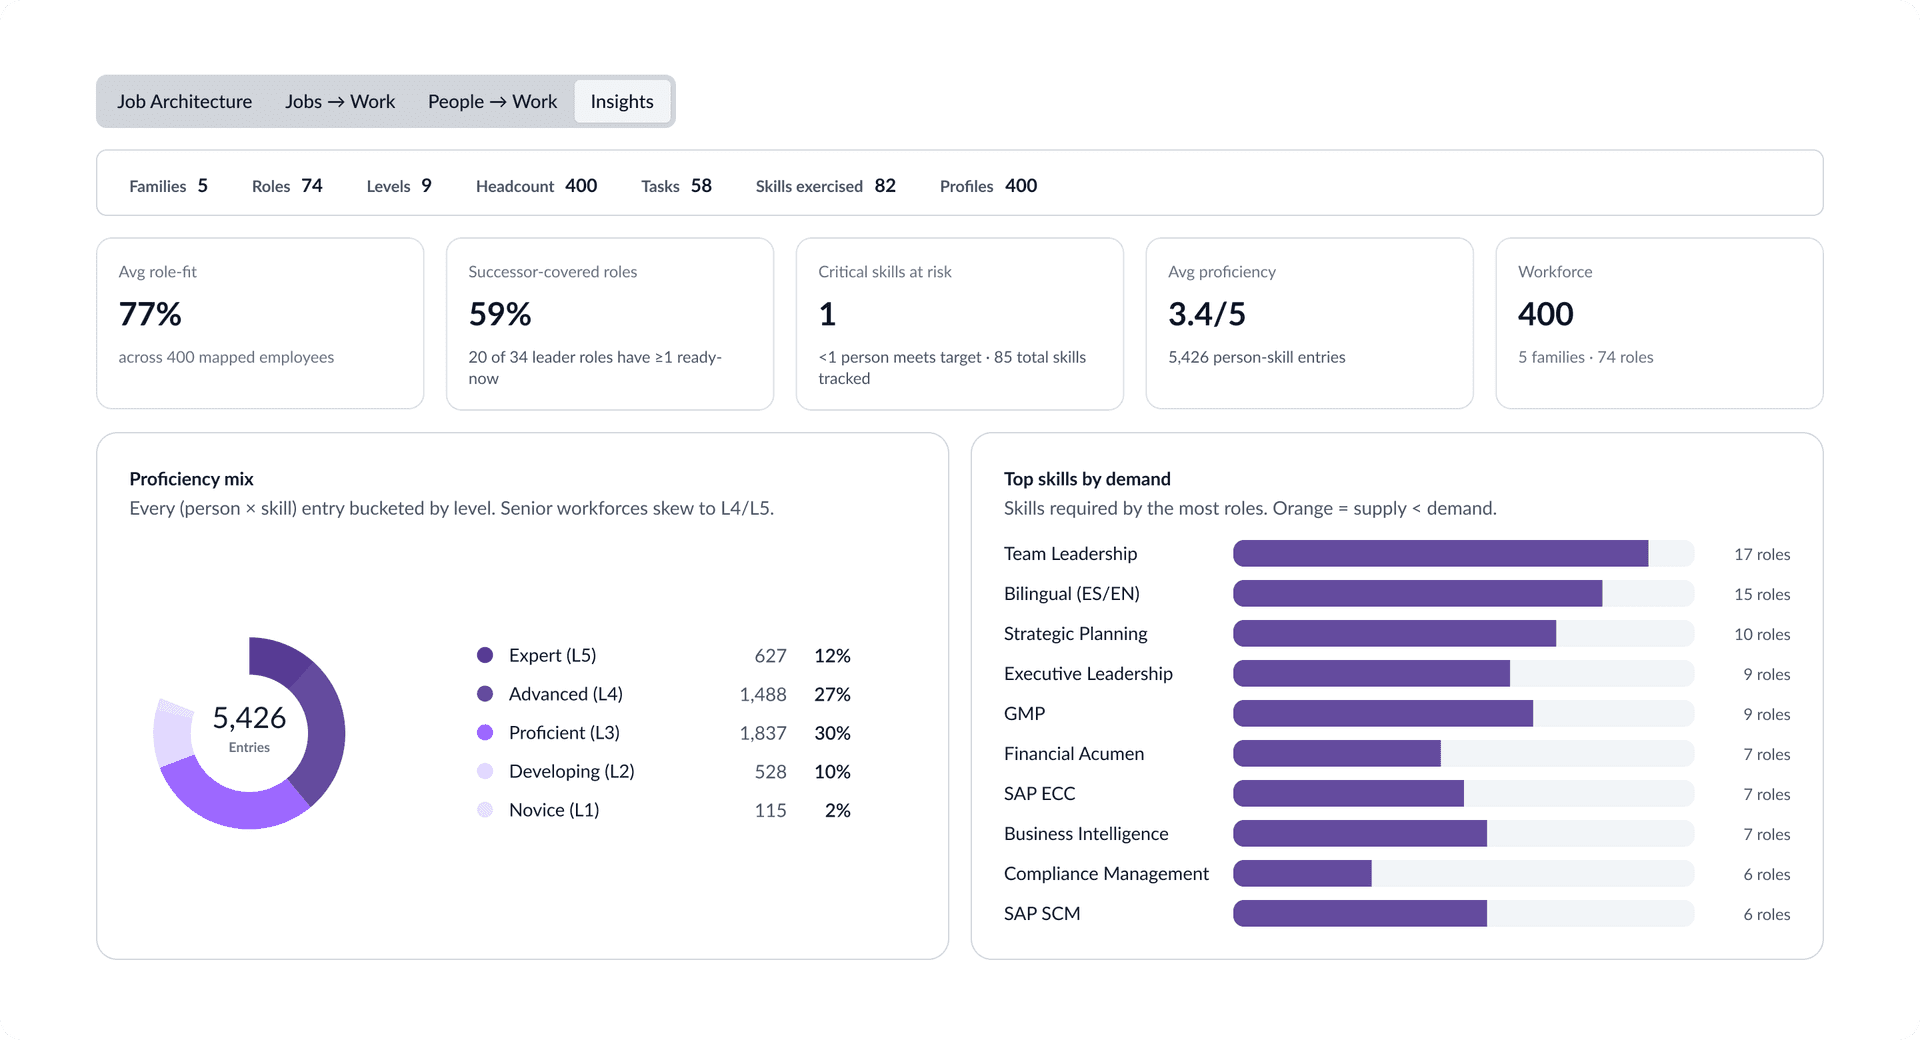Open the Workforce 400 card
The width and height of the screenshot is (1920, 1040).
click(1660, 323)
